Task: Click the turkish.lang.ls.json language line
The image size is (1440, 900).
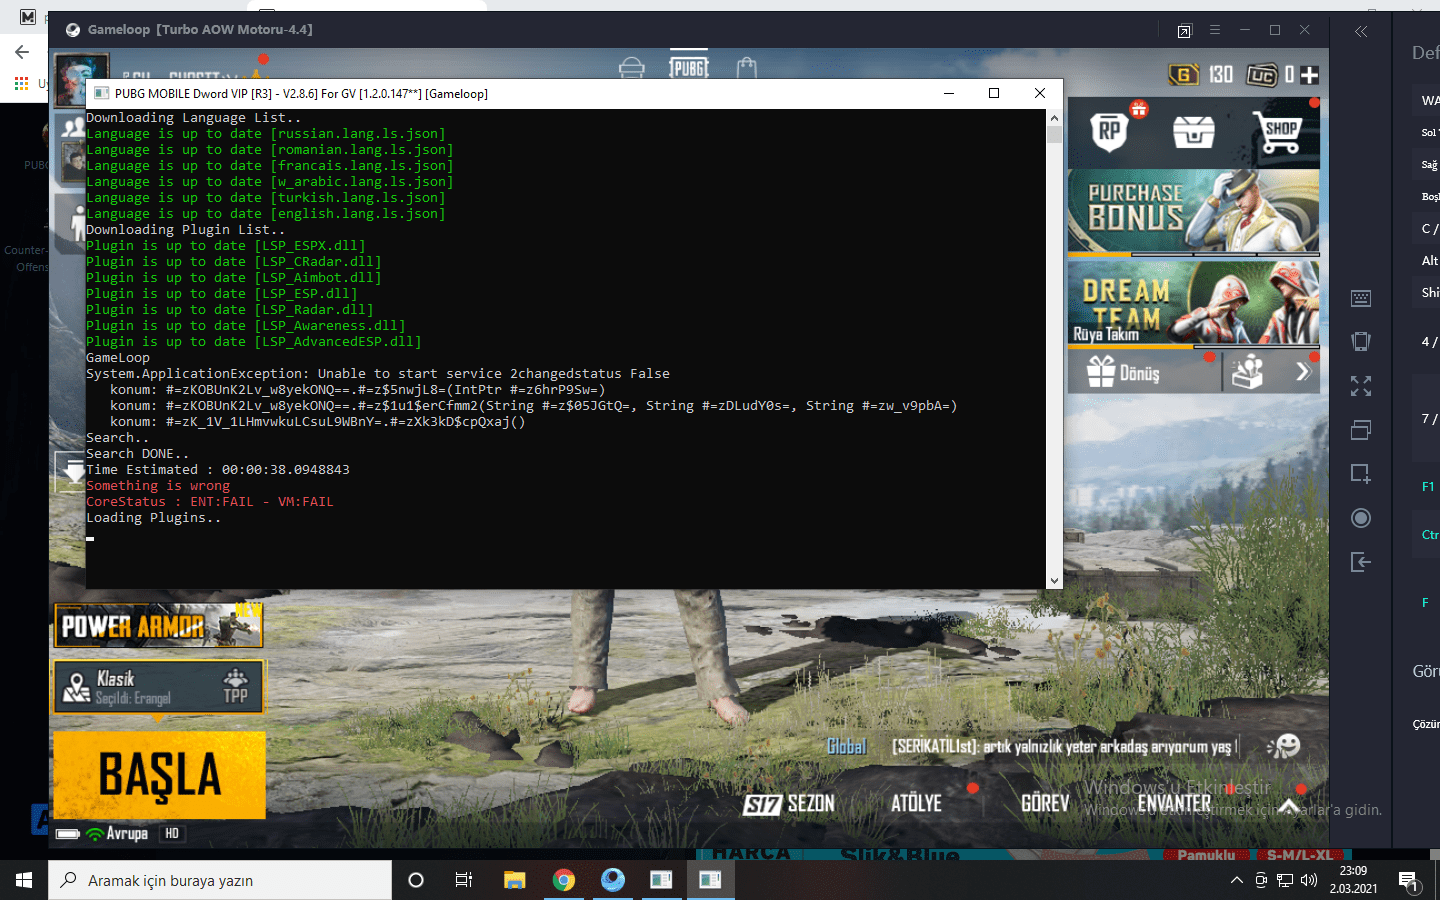Action: (265, 198)
